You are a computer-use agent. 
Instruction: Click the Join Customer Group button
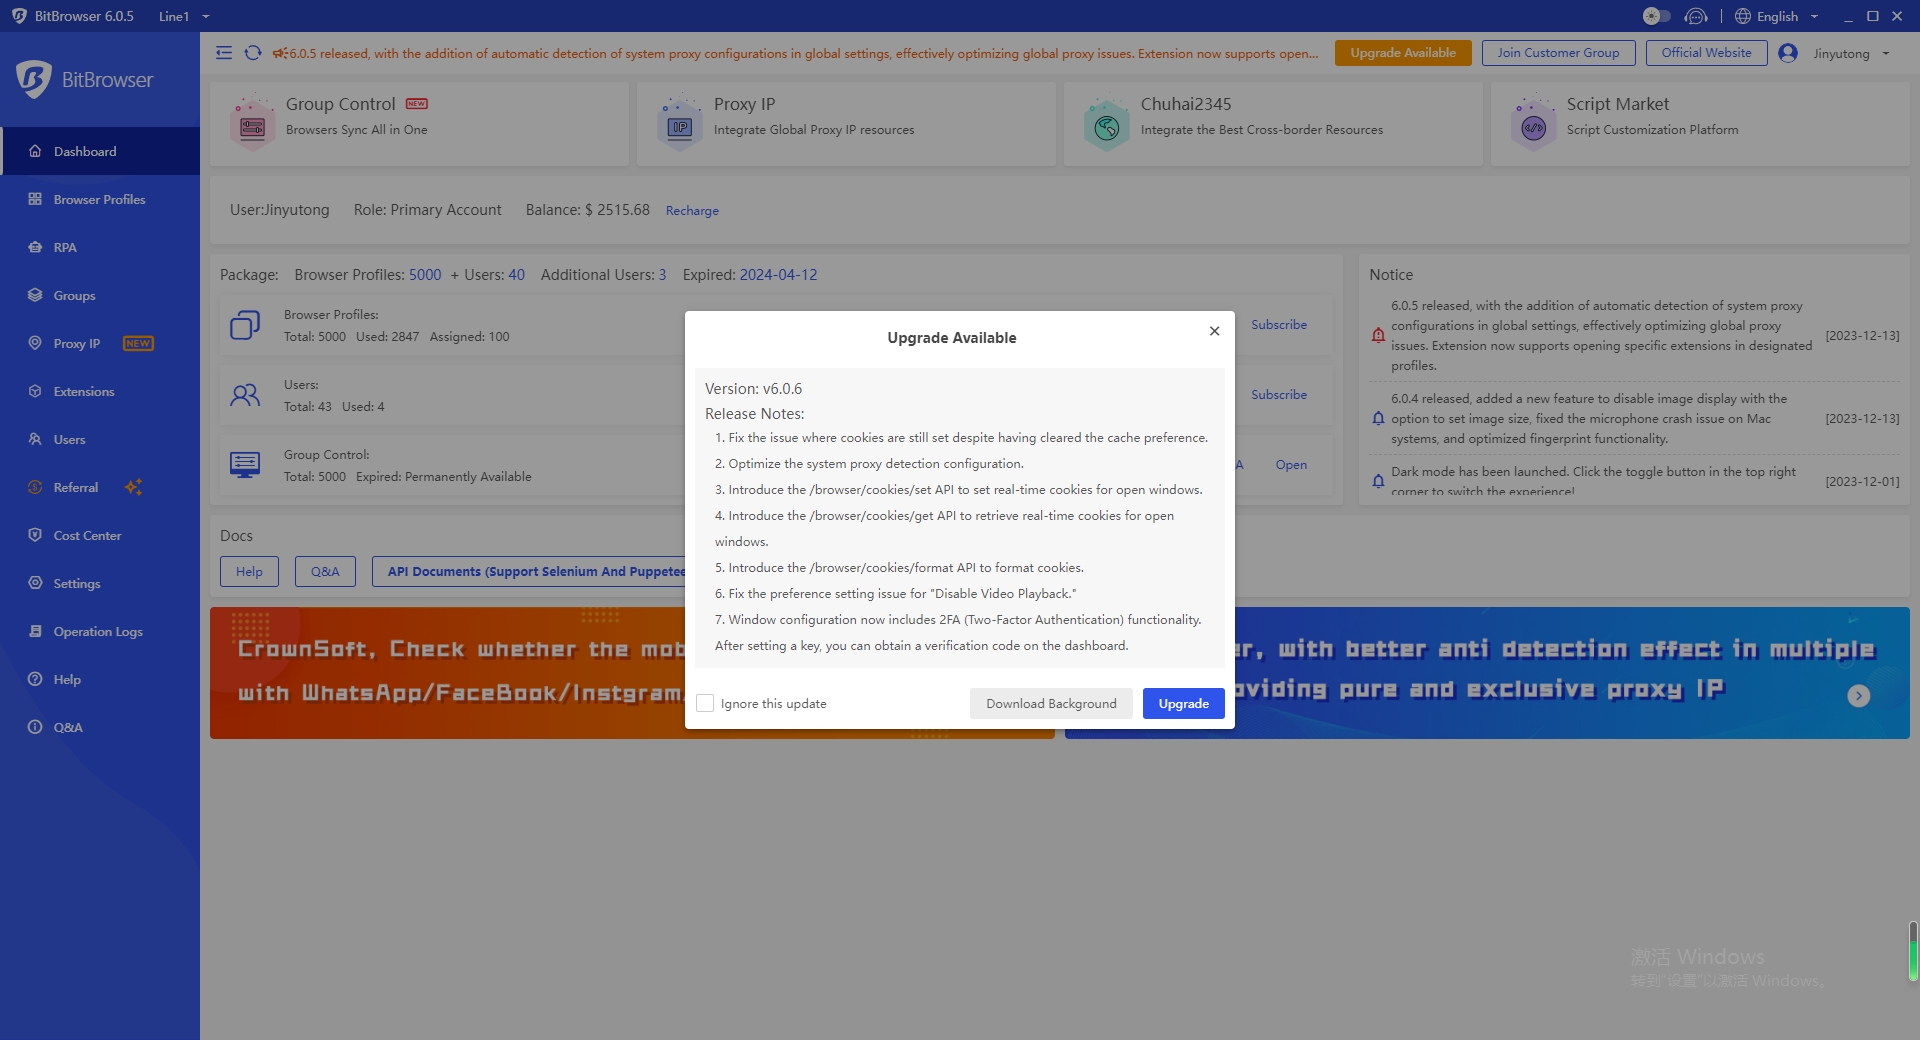pyautogui.click(x=1558, y=53)
